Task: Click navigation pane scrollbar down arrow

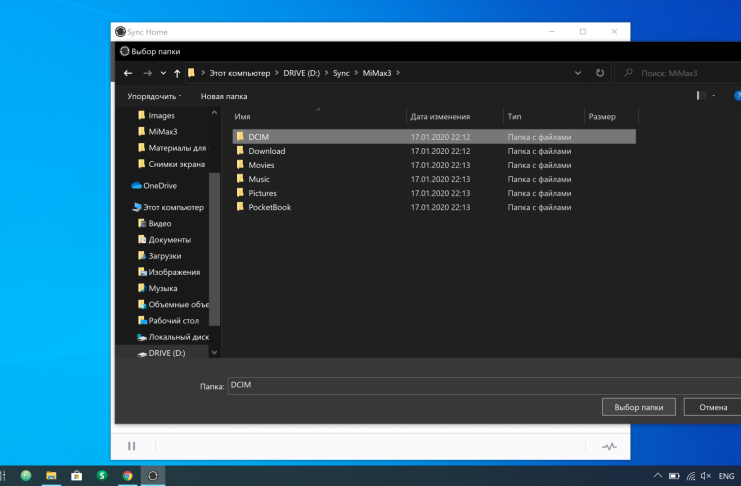Action: [215, 353]
